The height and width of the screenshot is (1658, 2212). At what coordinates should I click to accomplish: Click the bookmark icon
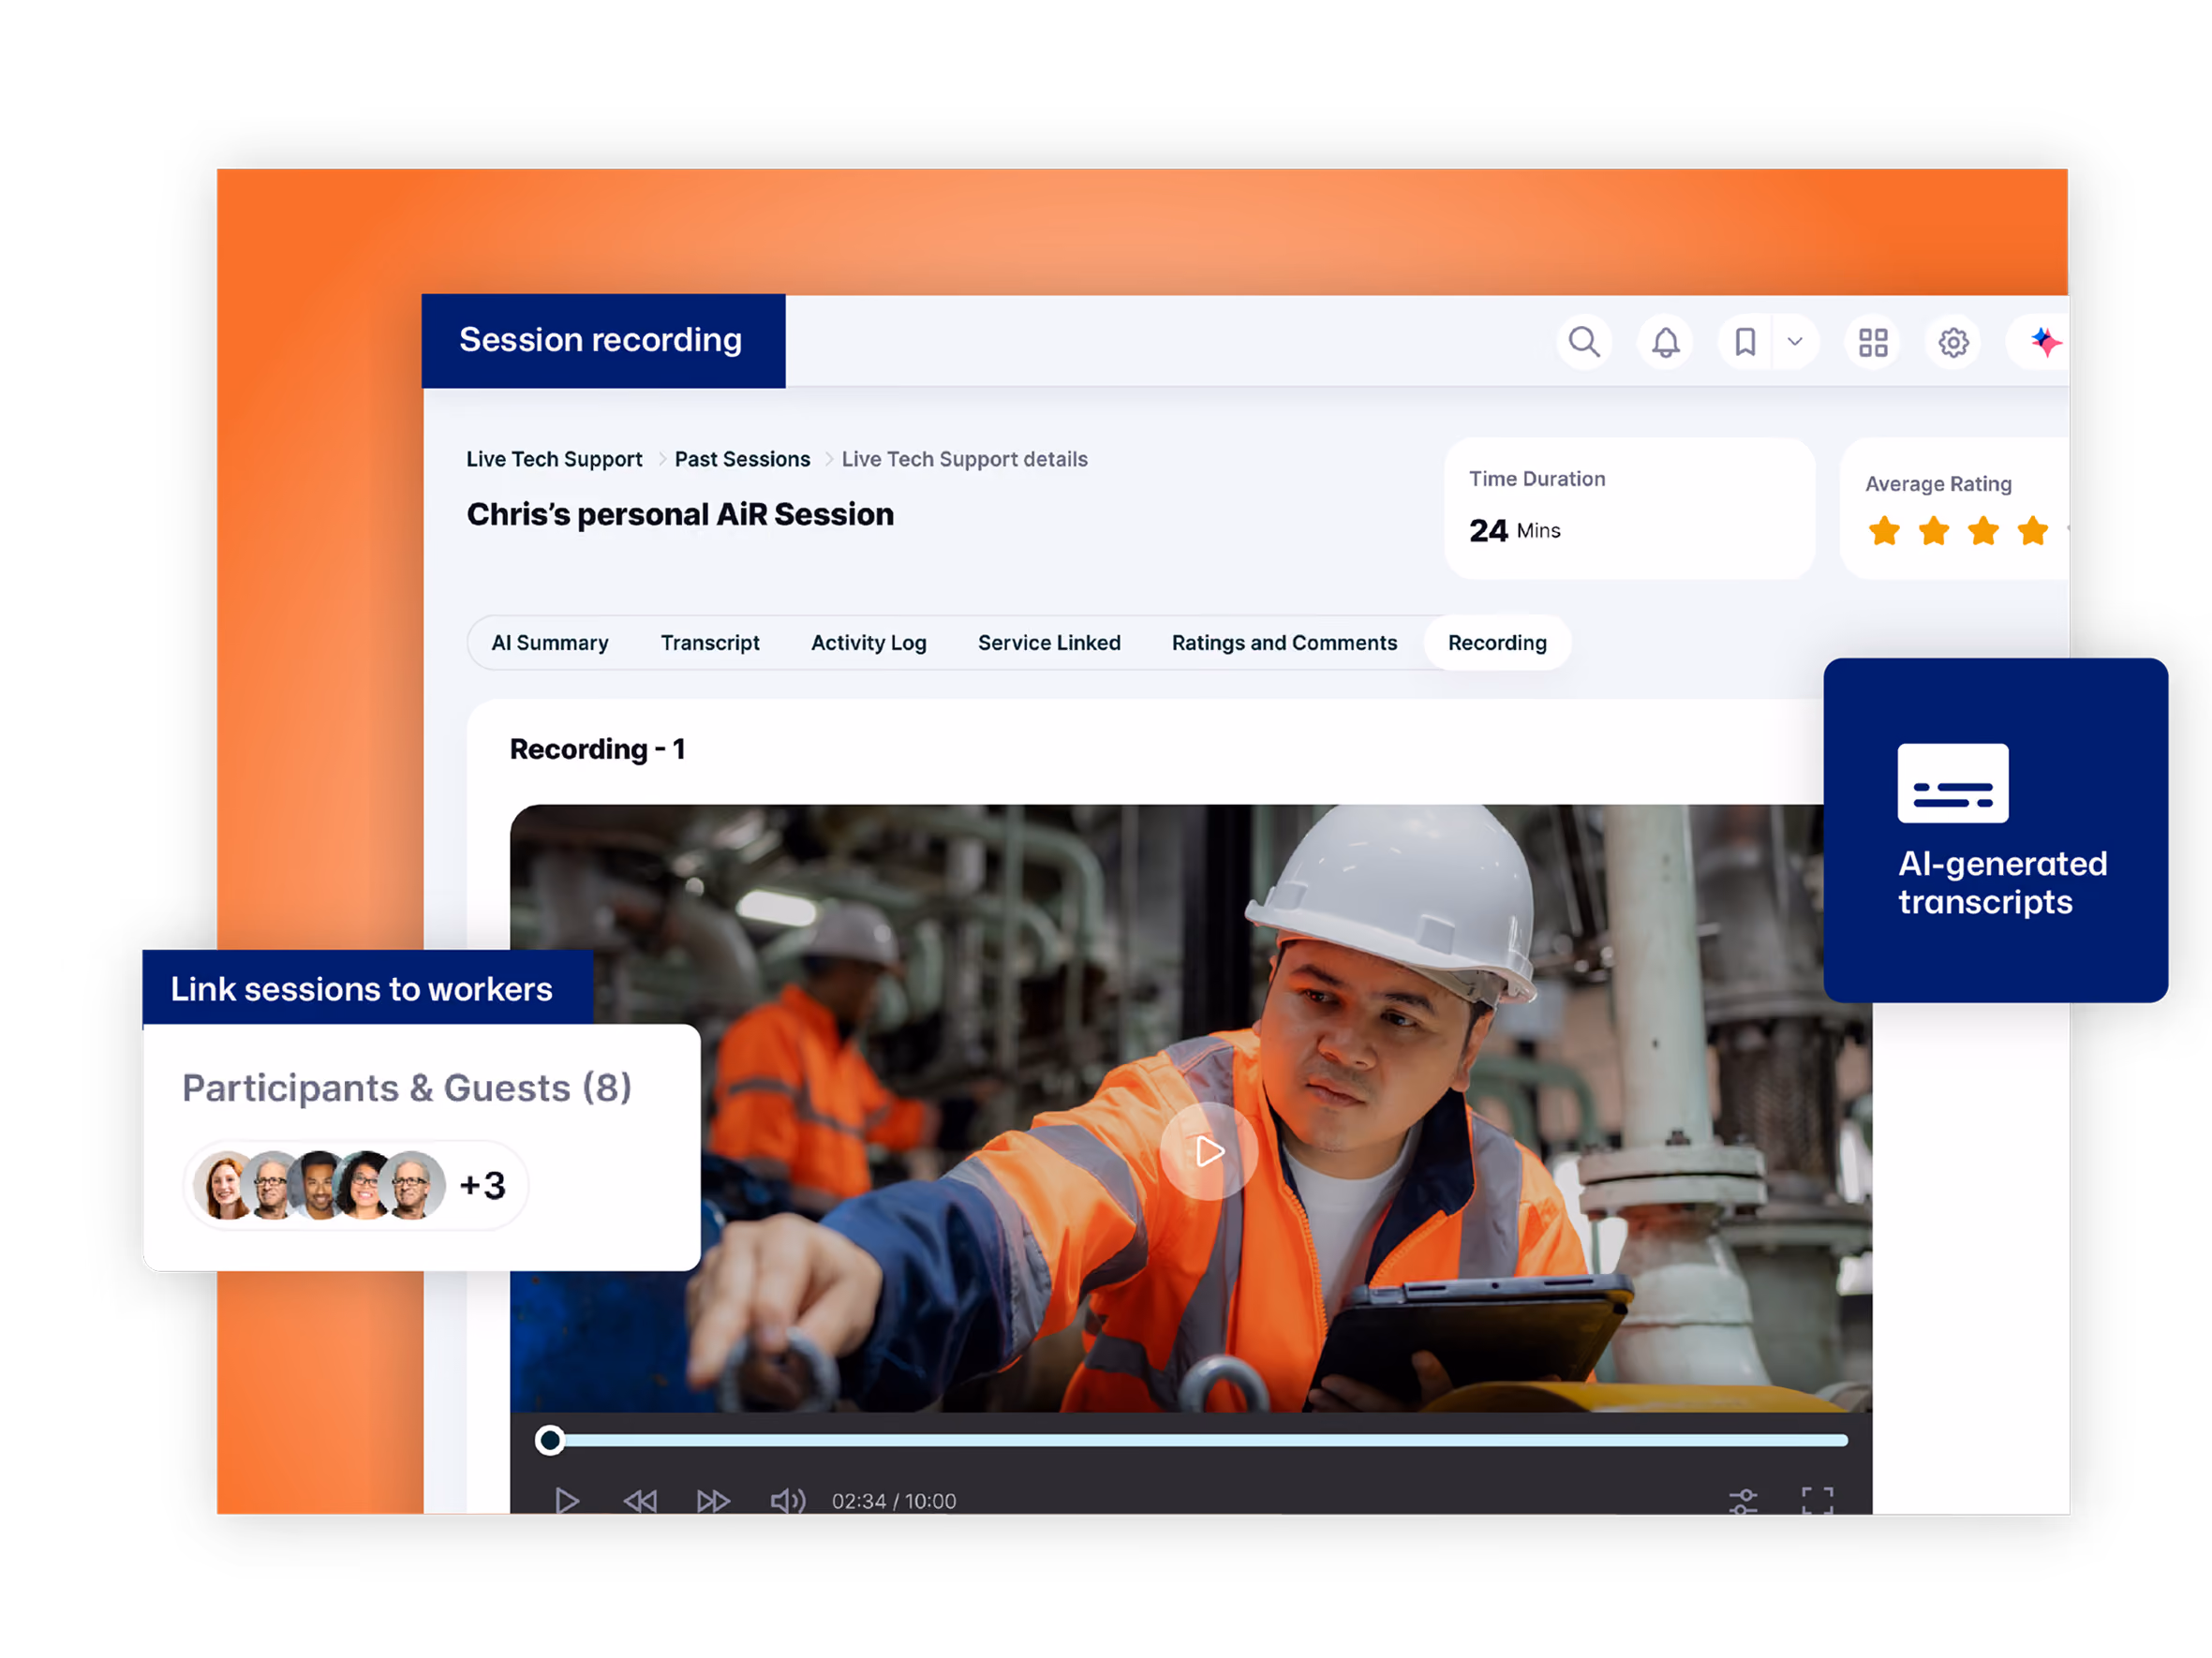1745,342
